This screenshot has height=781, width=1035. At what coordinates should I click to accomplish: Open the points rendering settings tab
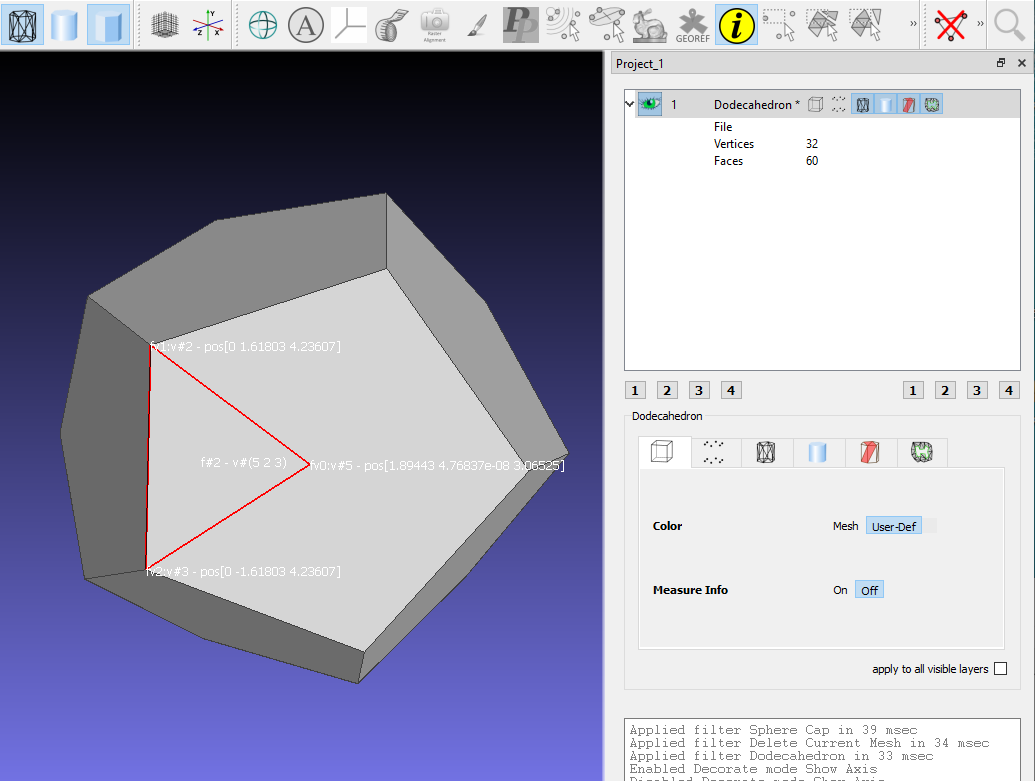pos(714,452)
